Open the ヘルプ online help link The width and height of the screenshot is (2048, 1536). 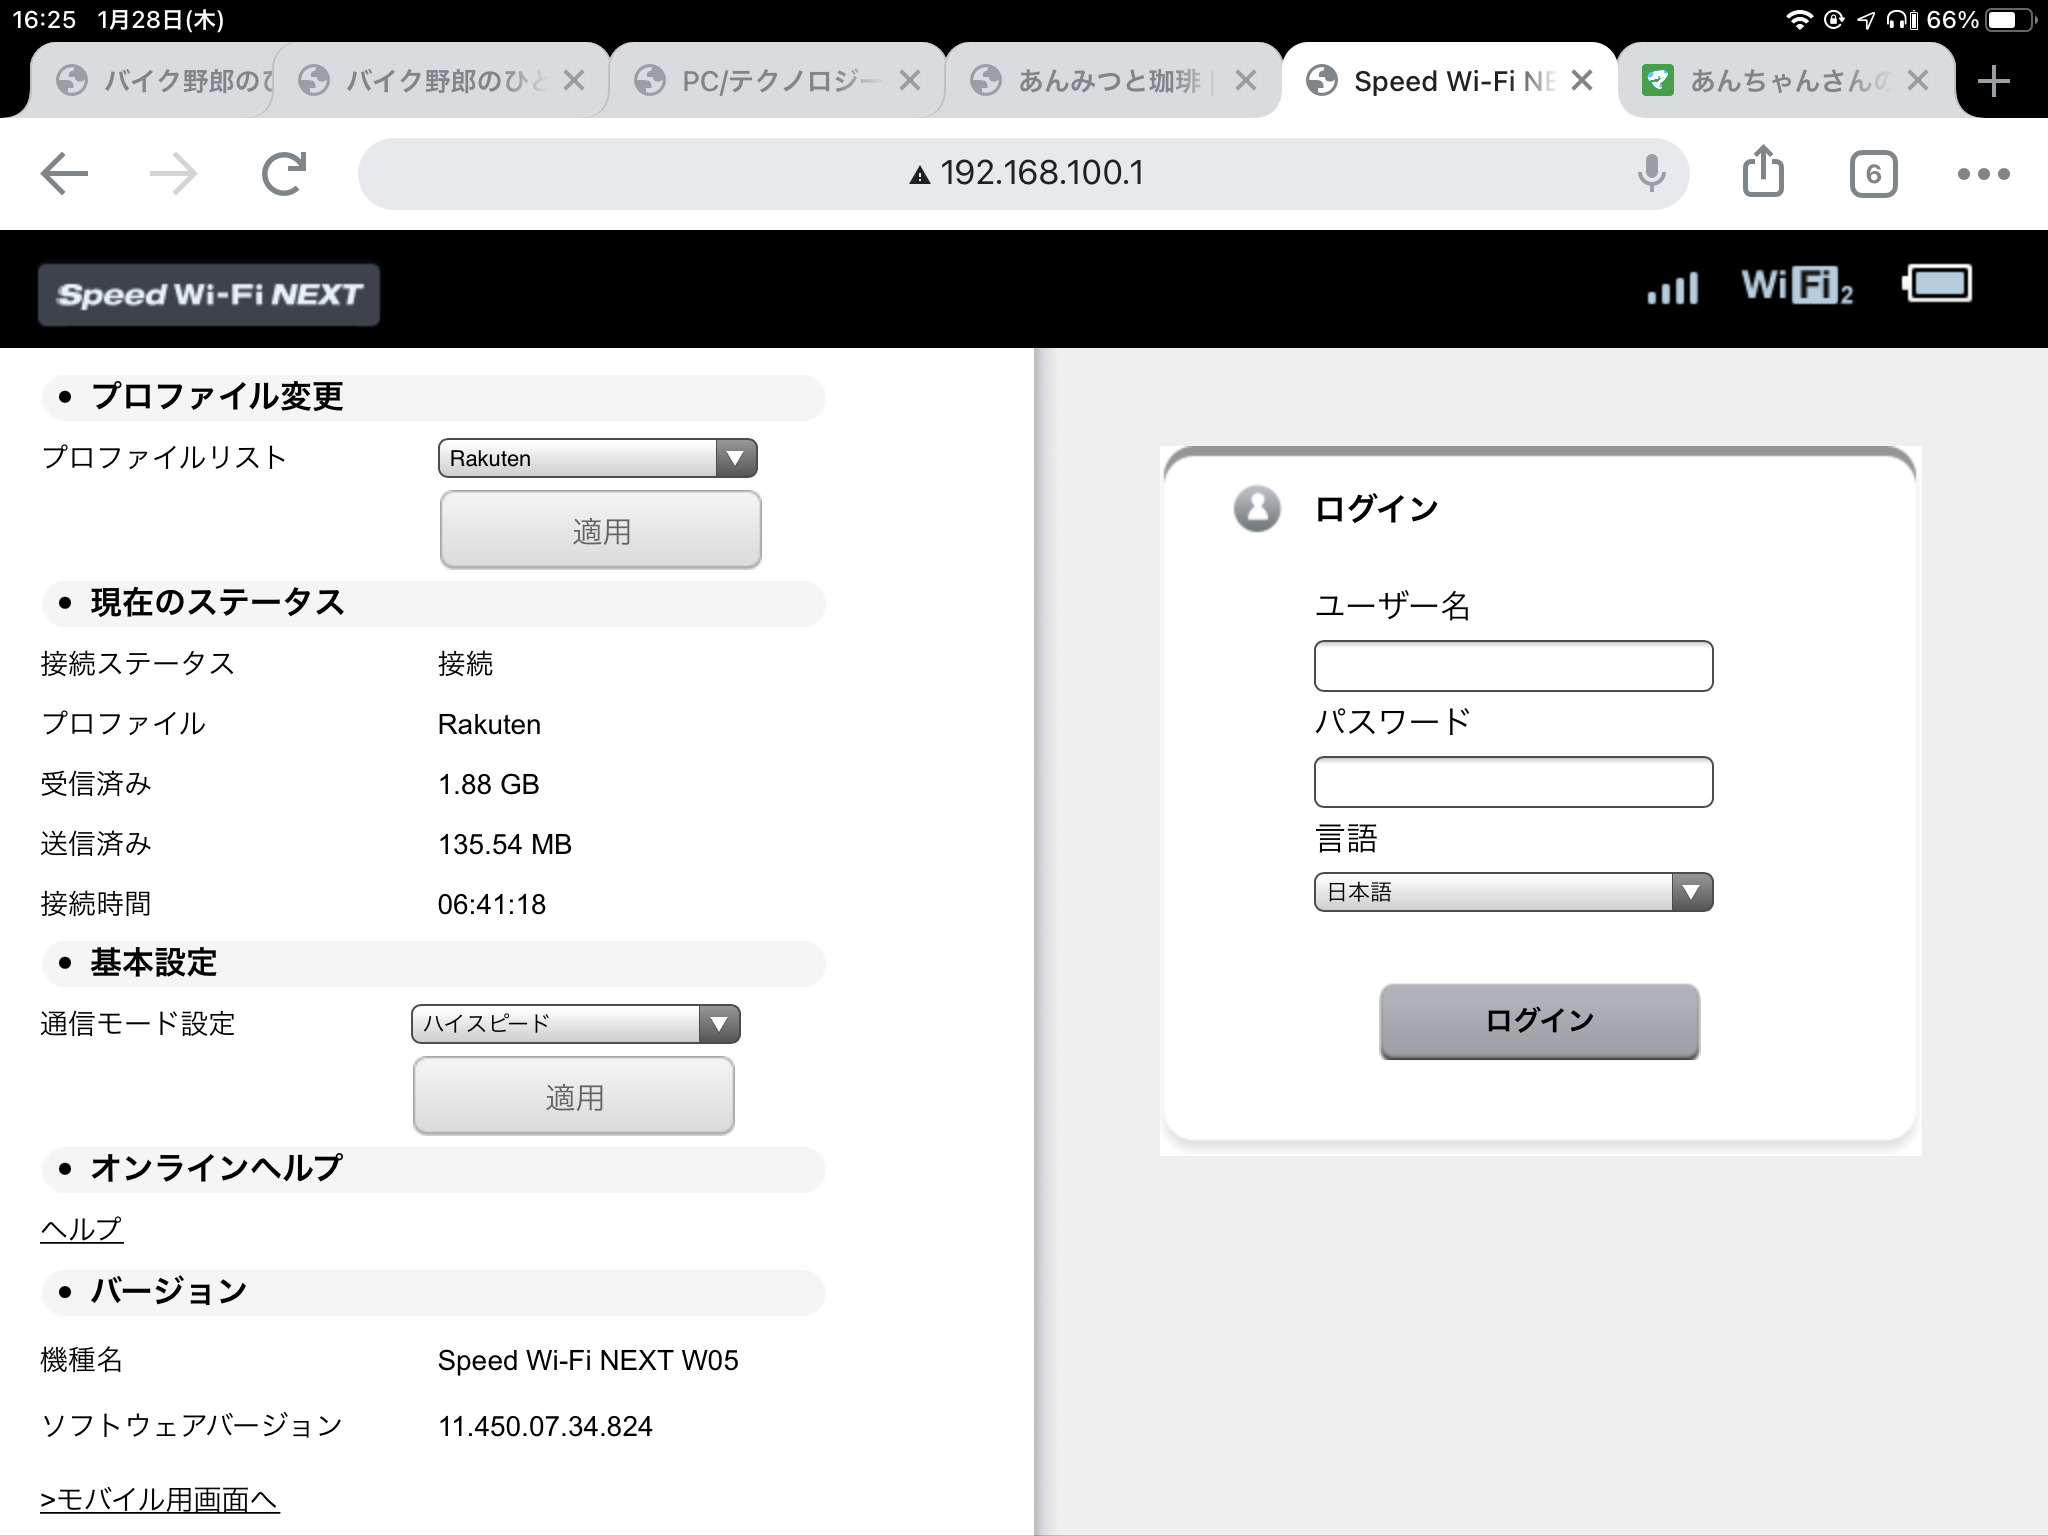(x=81, y=1229)
